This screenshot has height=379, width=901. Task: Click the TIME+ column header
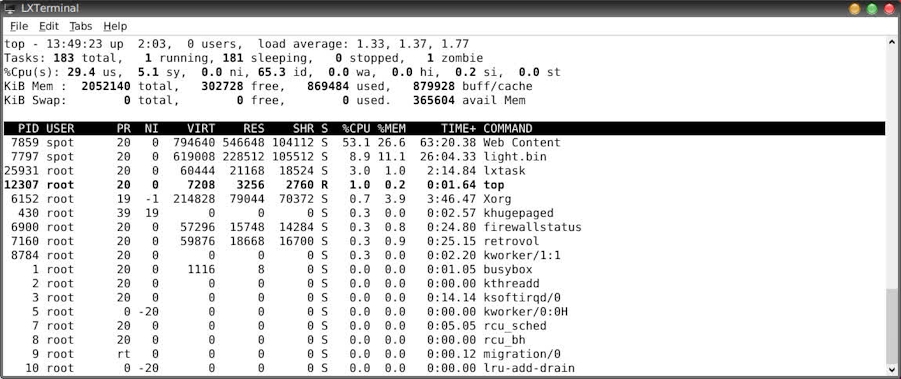(x=459, y=129)
